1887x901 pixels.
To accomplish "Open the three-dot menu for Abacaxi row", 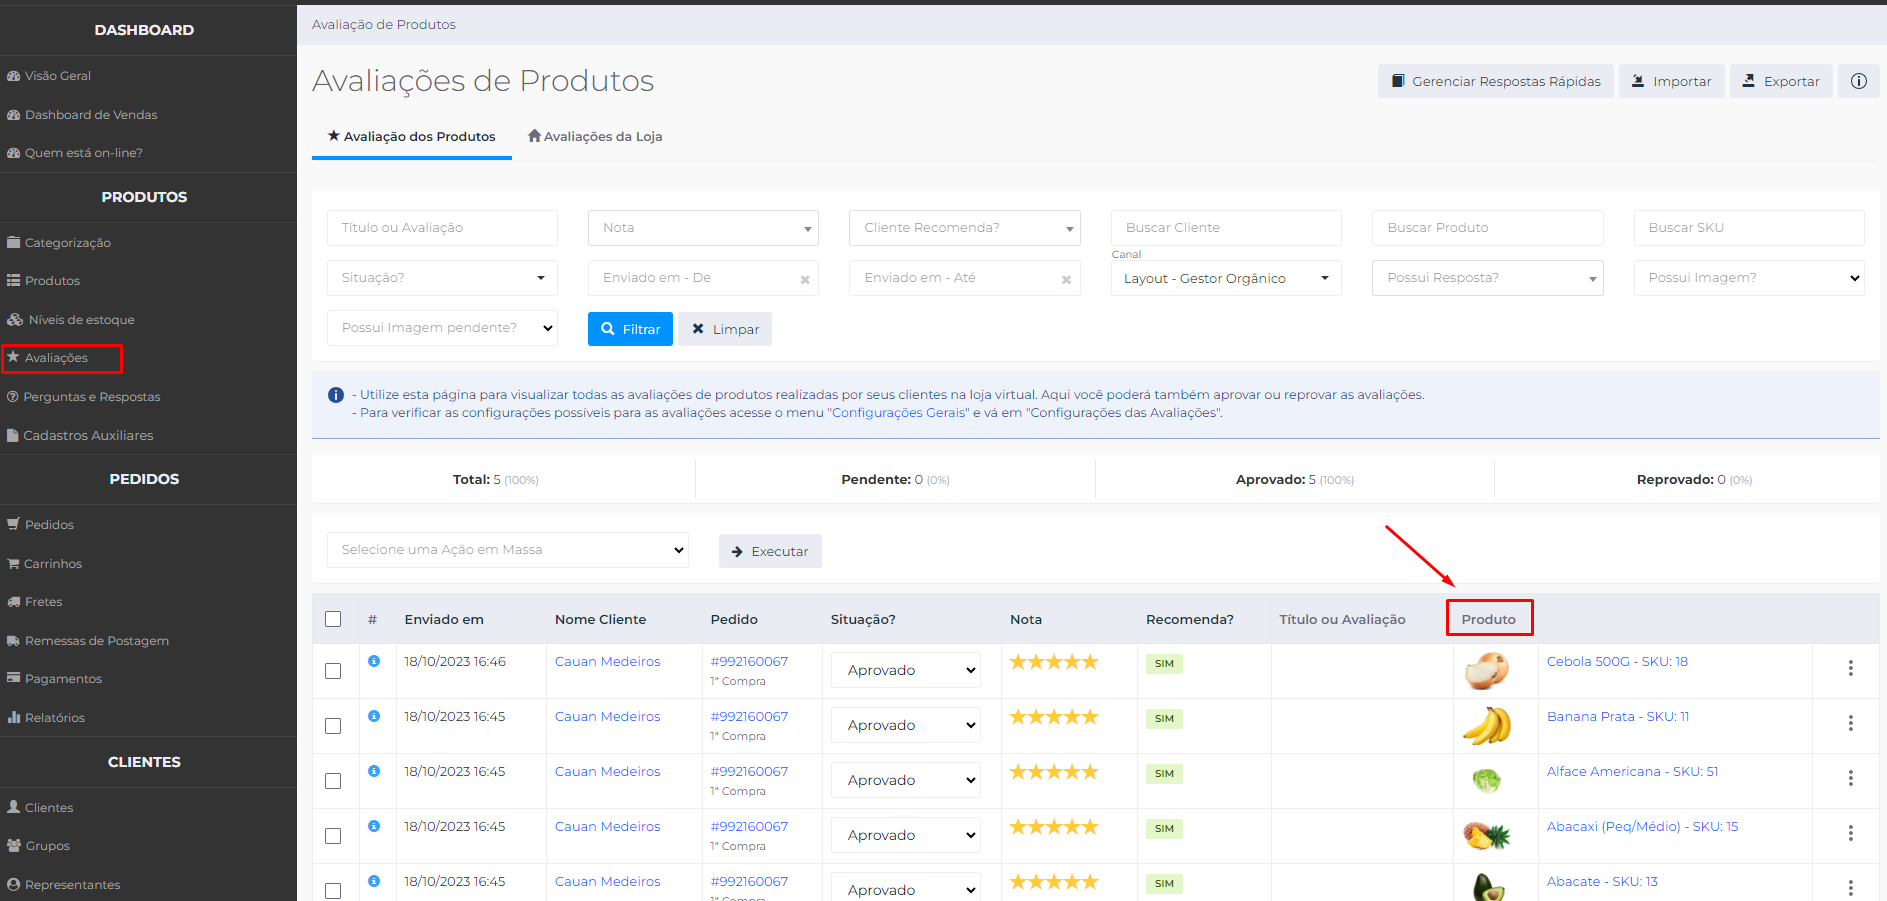I will 1850,833.
